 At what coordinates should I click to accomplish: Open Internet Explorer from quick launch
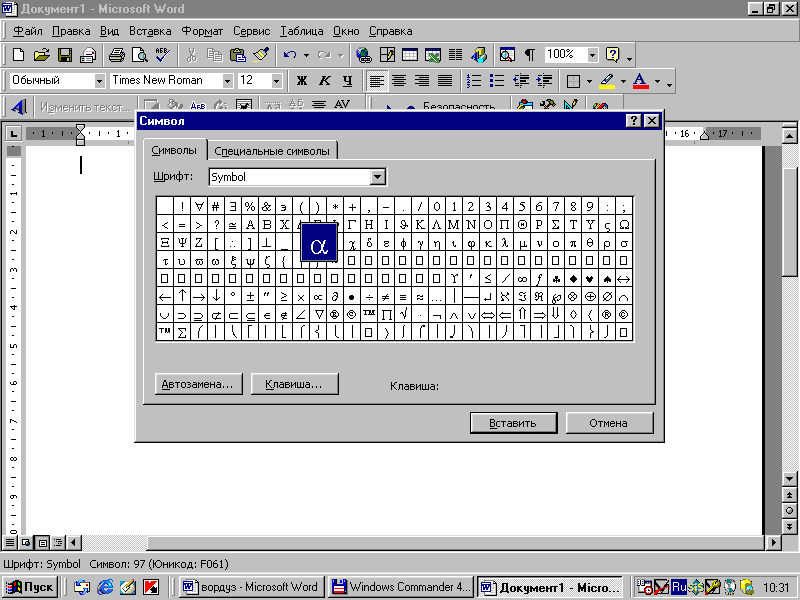coord(105,587)
